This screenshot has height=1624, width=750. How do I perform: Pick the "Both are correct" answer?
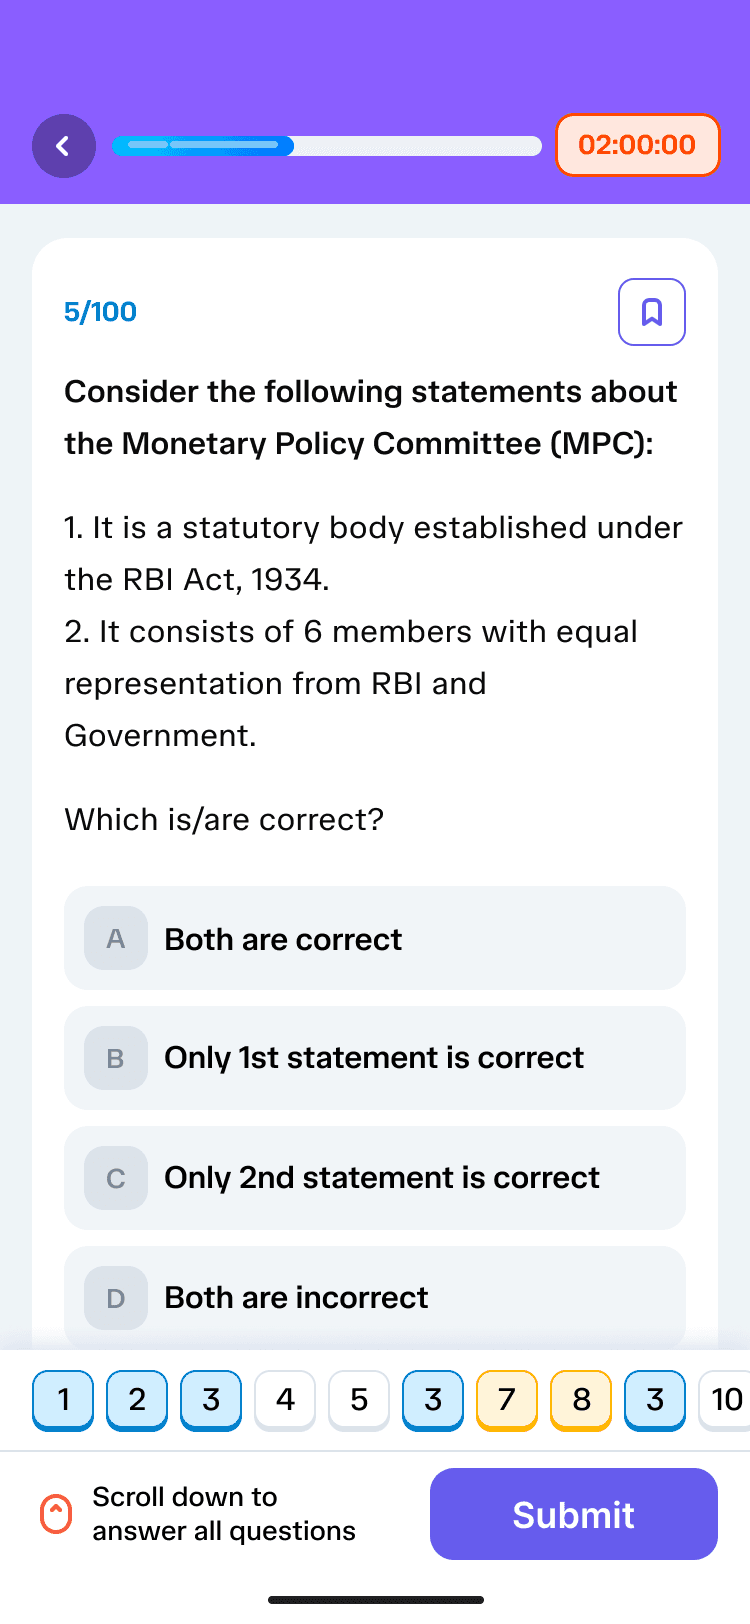tap(284, 940)
